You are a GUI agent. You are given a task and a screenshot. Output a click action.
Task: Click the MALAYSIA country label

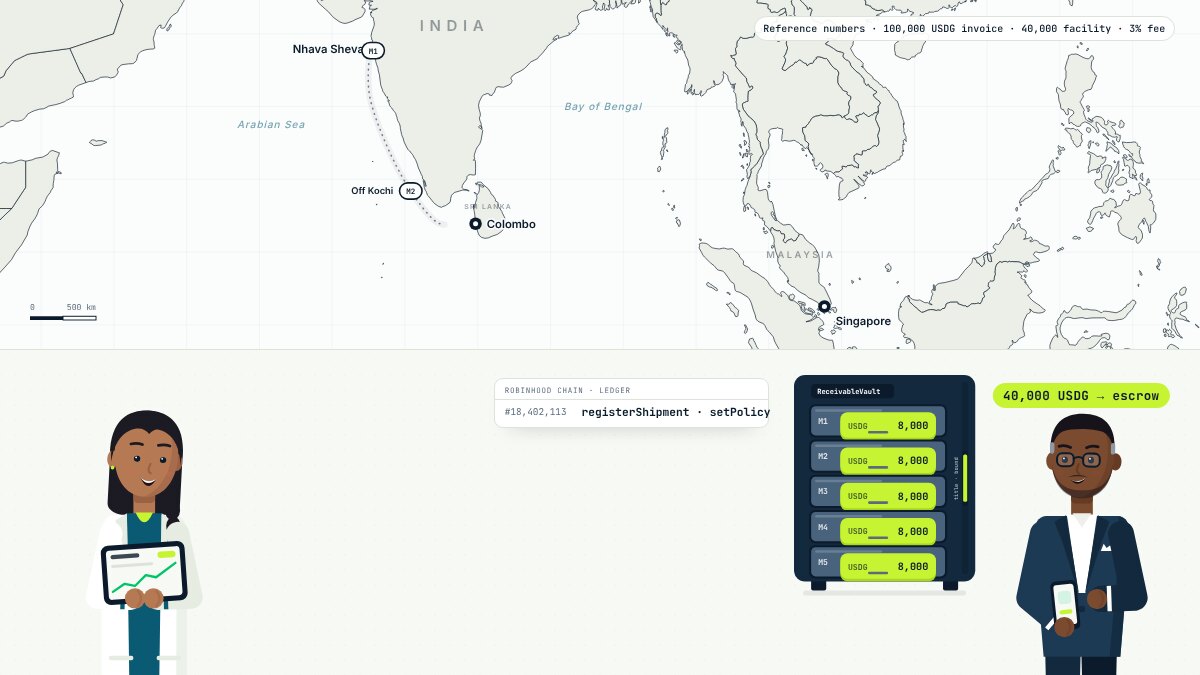(x=800, y=255)
